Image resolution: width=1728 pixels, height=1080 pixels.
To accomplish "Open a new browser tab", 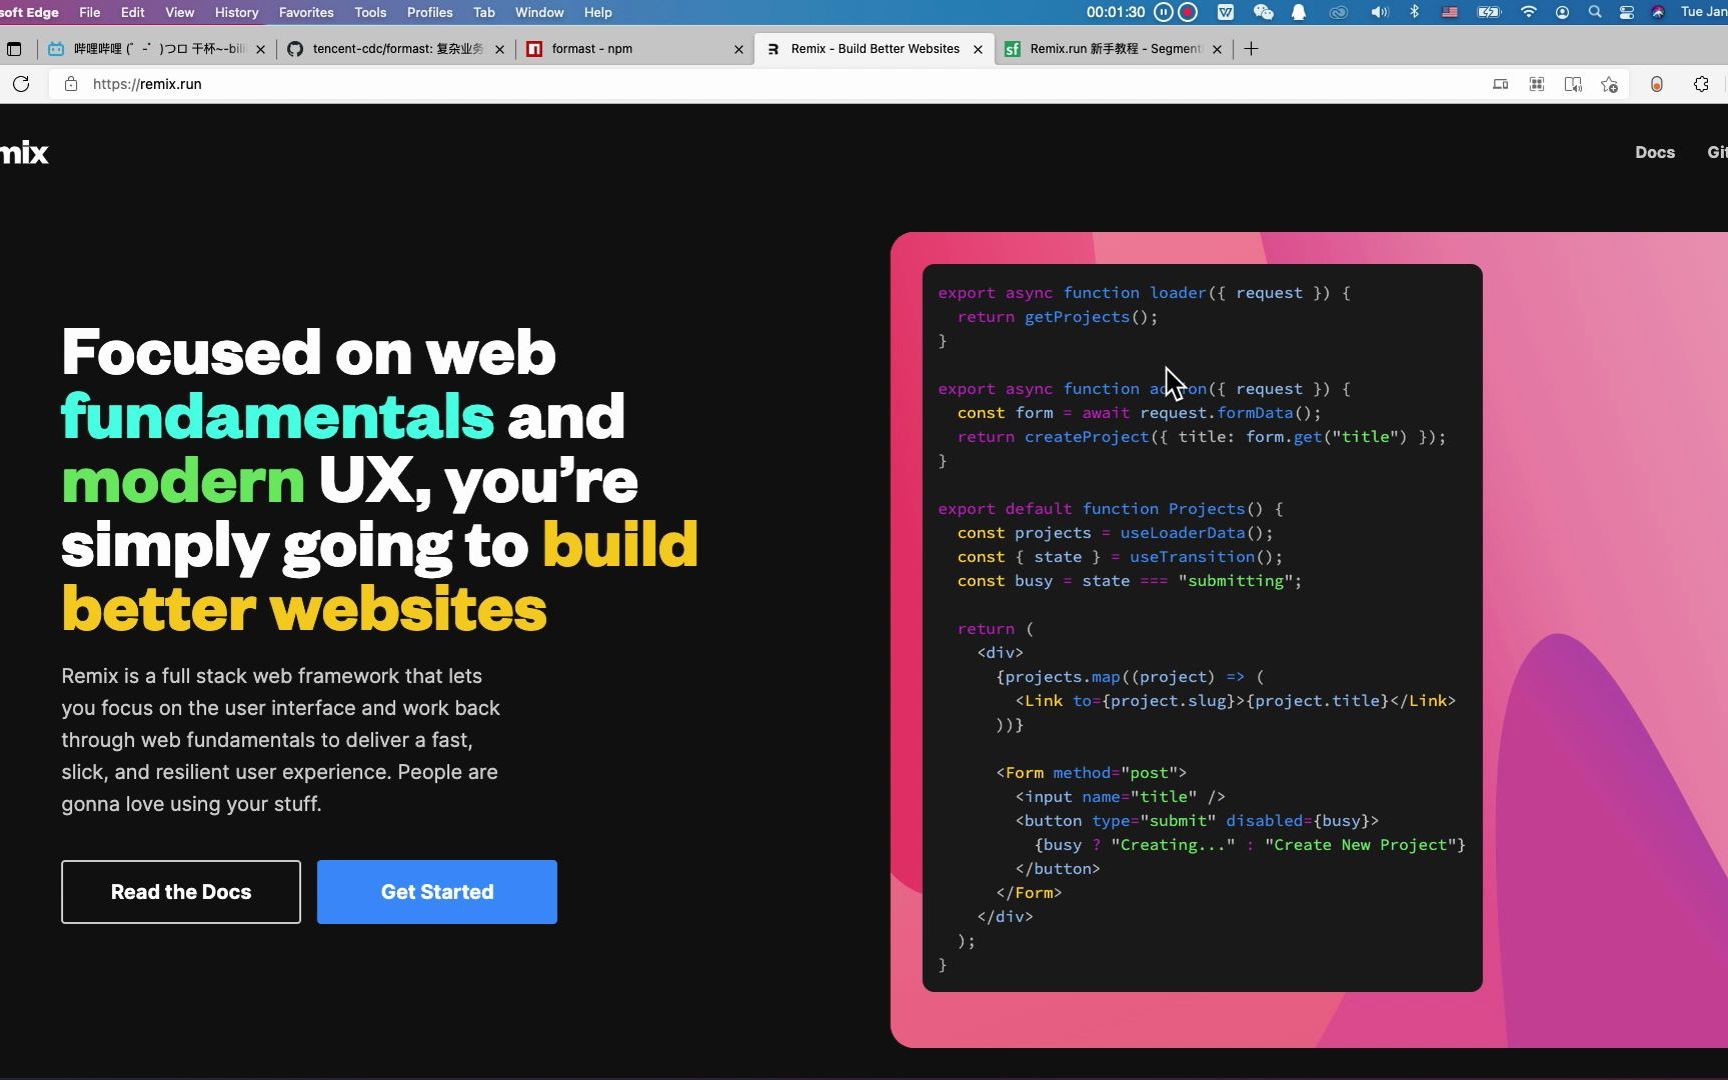I will [x=1251, y=48].
